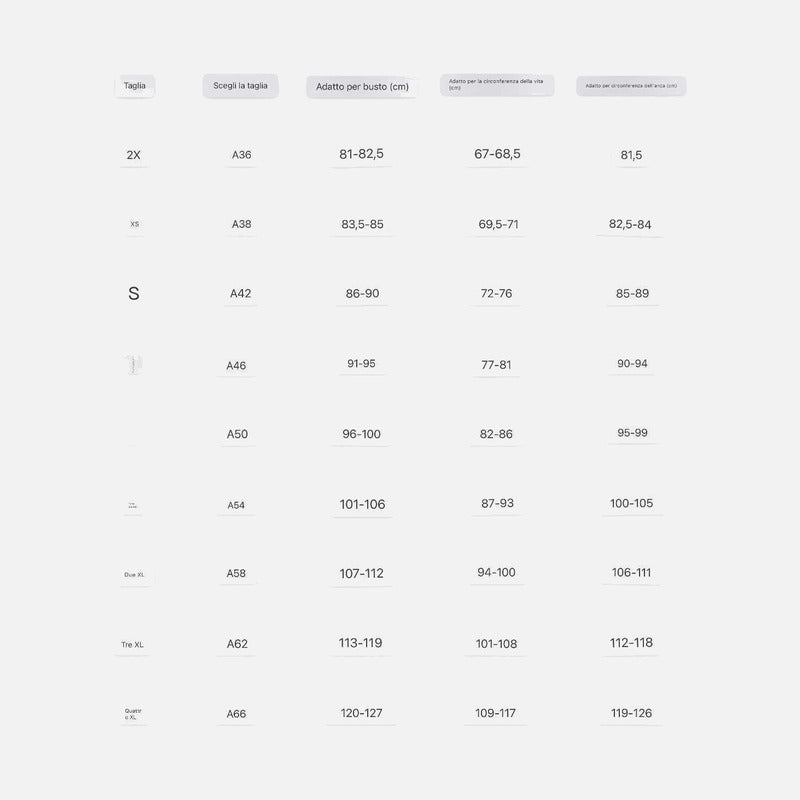The height and width of the screenshot is (800, 800).
Task: Click the hip circumference column header
Action: coord(631,86)
